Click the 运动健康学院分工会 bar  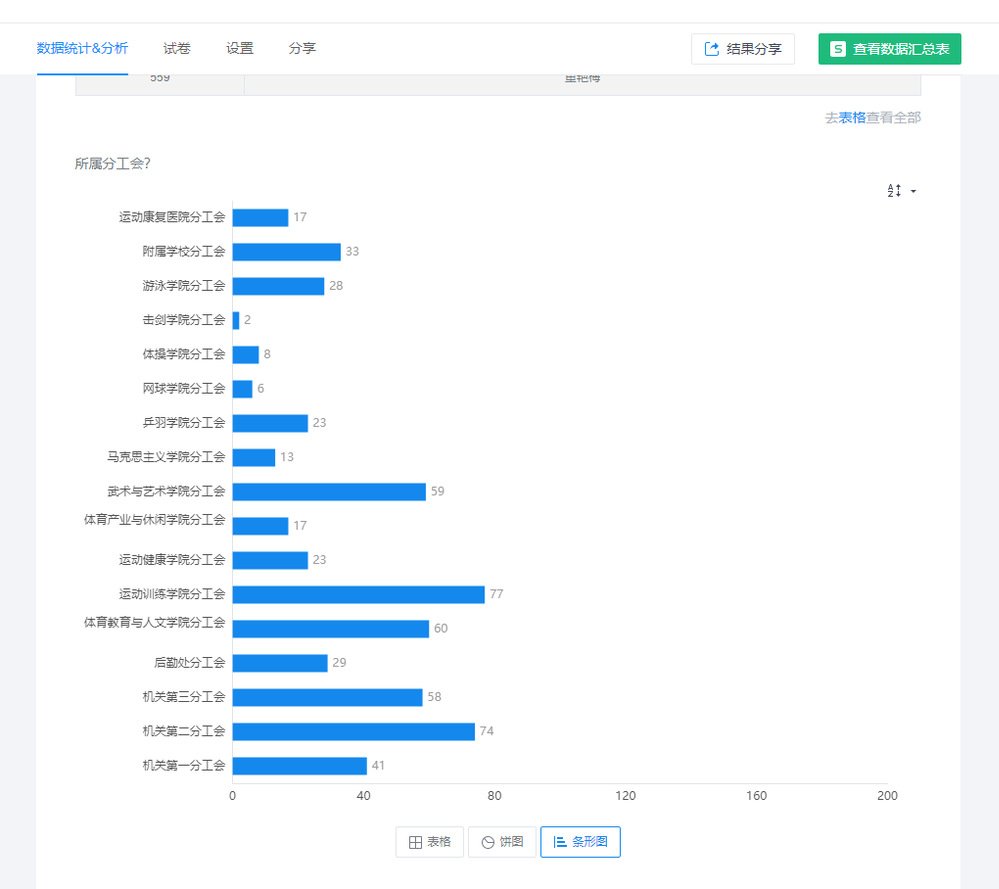(270, 560)
